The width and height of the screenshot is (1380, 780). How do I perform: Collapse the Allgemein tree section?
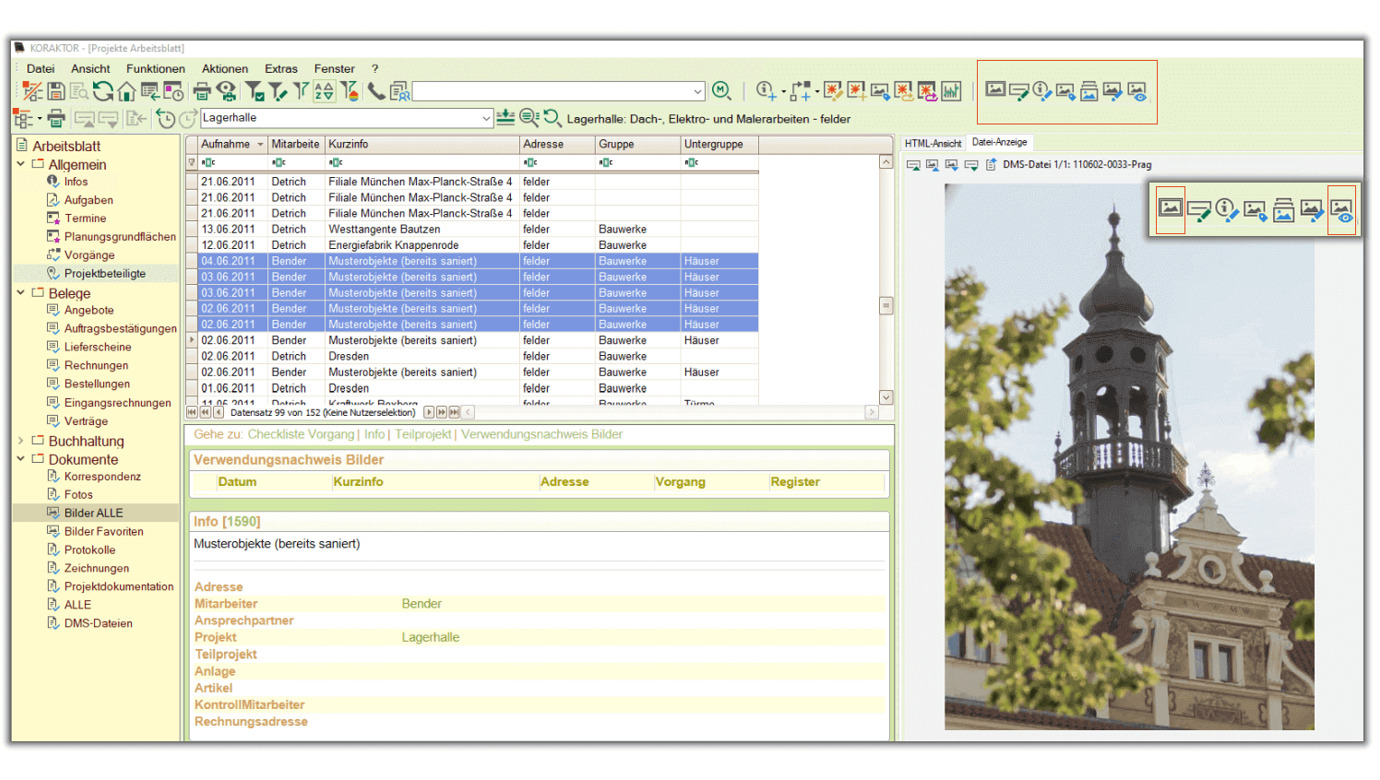click(x=21, y=164)
